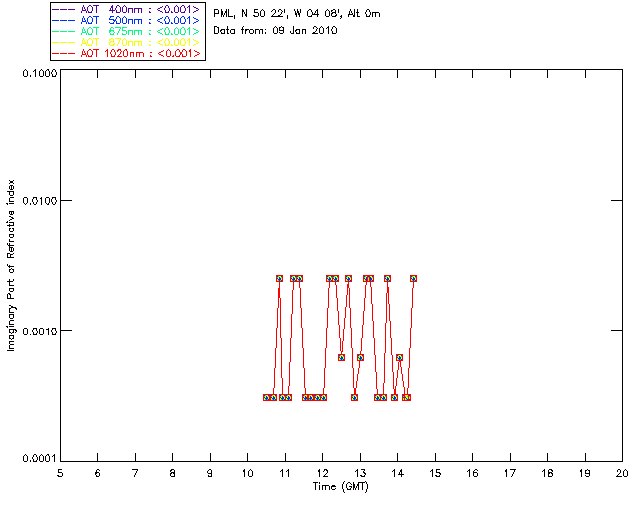
Task: Click the mid-level data marker near 12.5 GMT
Action: (x=341, y=357)
